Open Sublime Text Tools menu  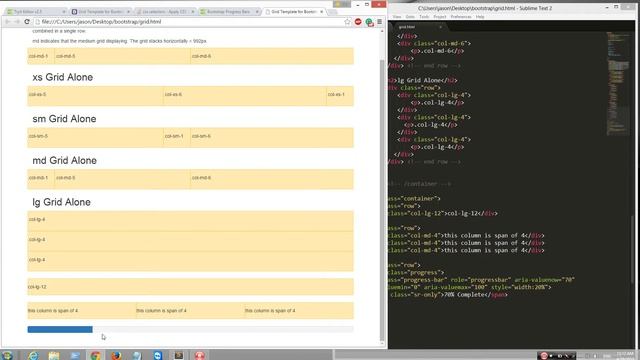point(424,17)
